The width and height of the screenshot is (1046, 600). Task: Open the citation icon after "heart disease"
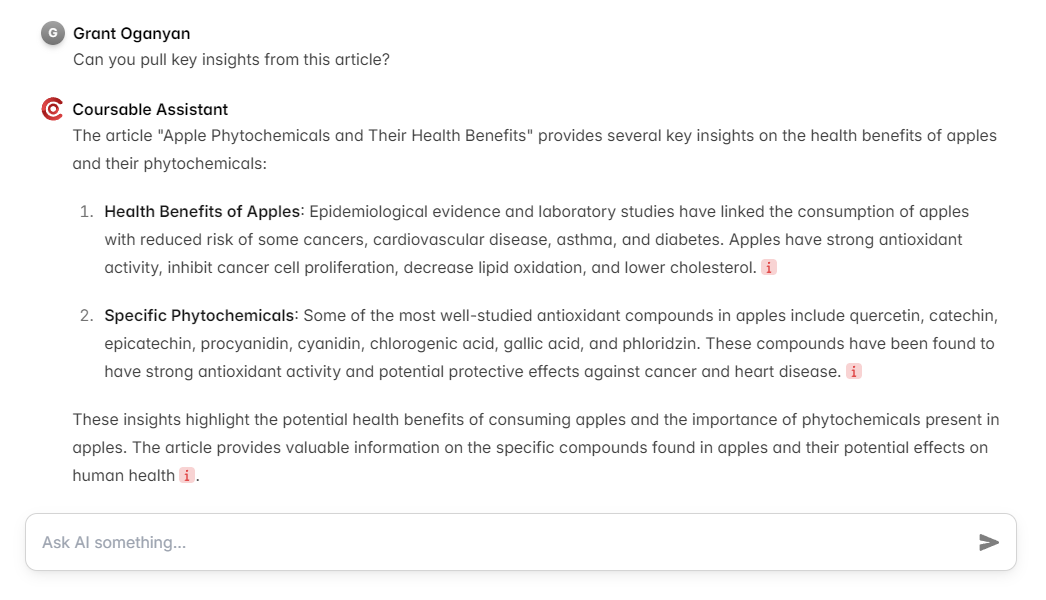pos(853,371)
